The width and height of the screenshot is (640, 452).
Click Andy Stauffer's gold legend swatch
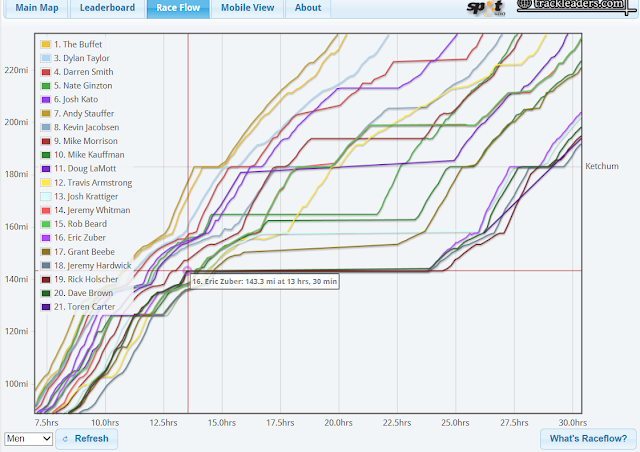(x=46, y=114)
